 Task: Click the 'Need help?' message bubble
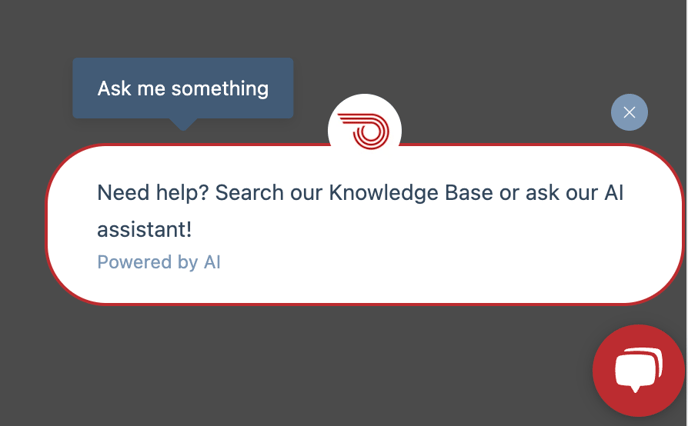pyautogui.click(x=364, y=224)
